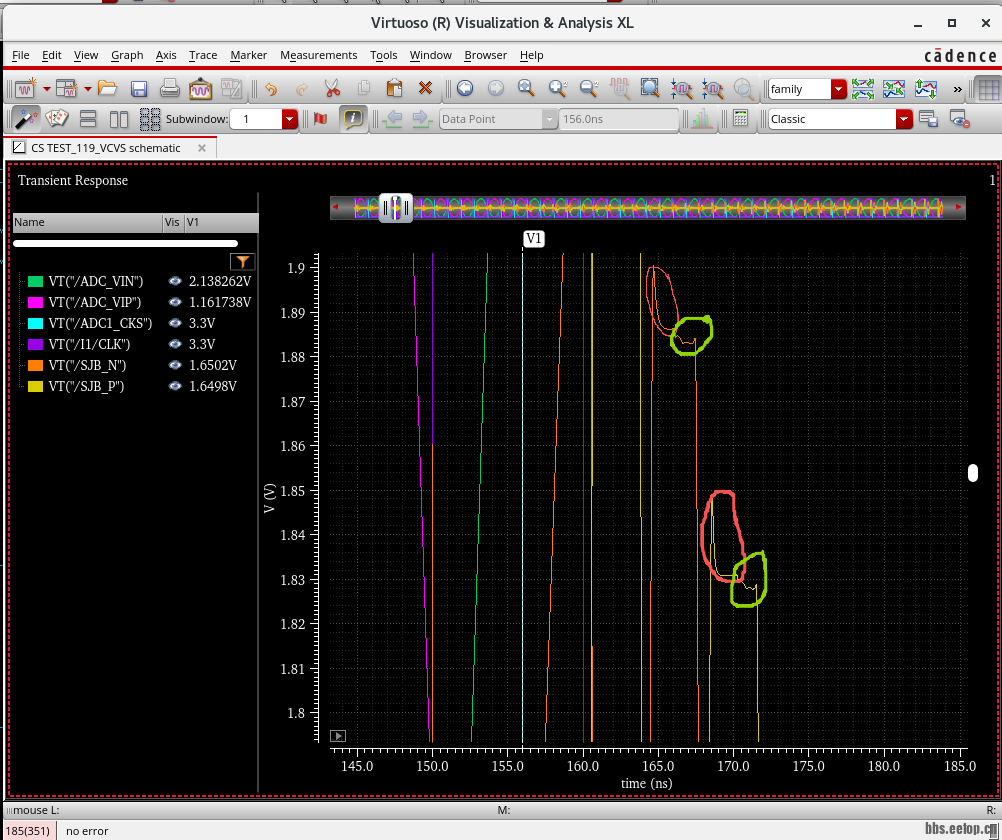Expand the 'family' dropdown list
The width and height of the screenshot is (1002, 840).
[x=838, y=89]
